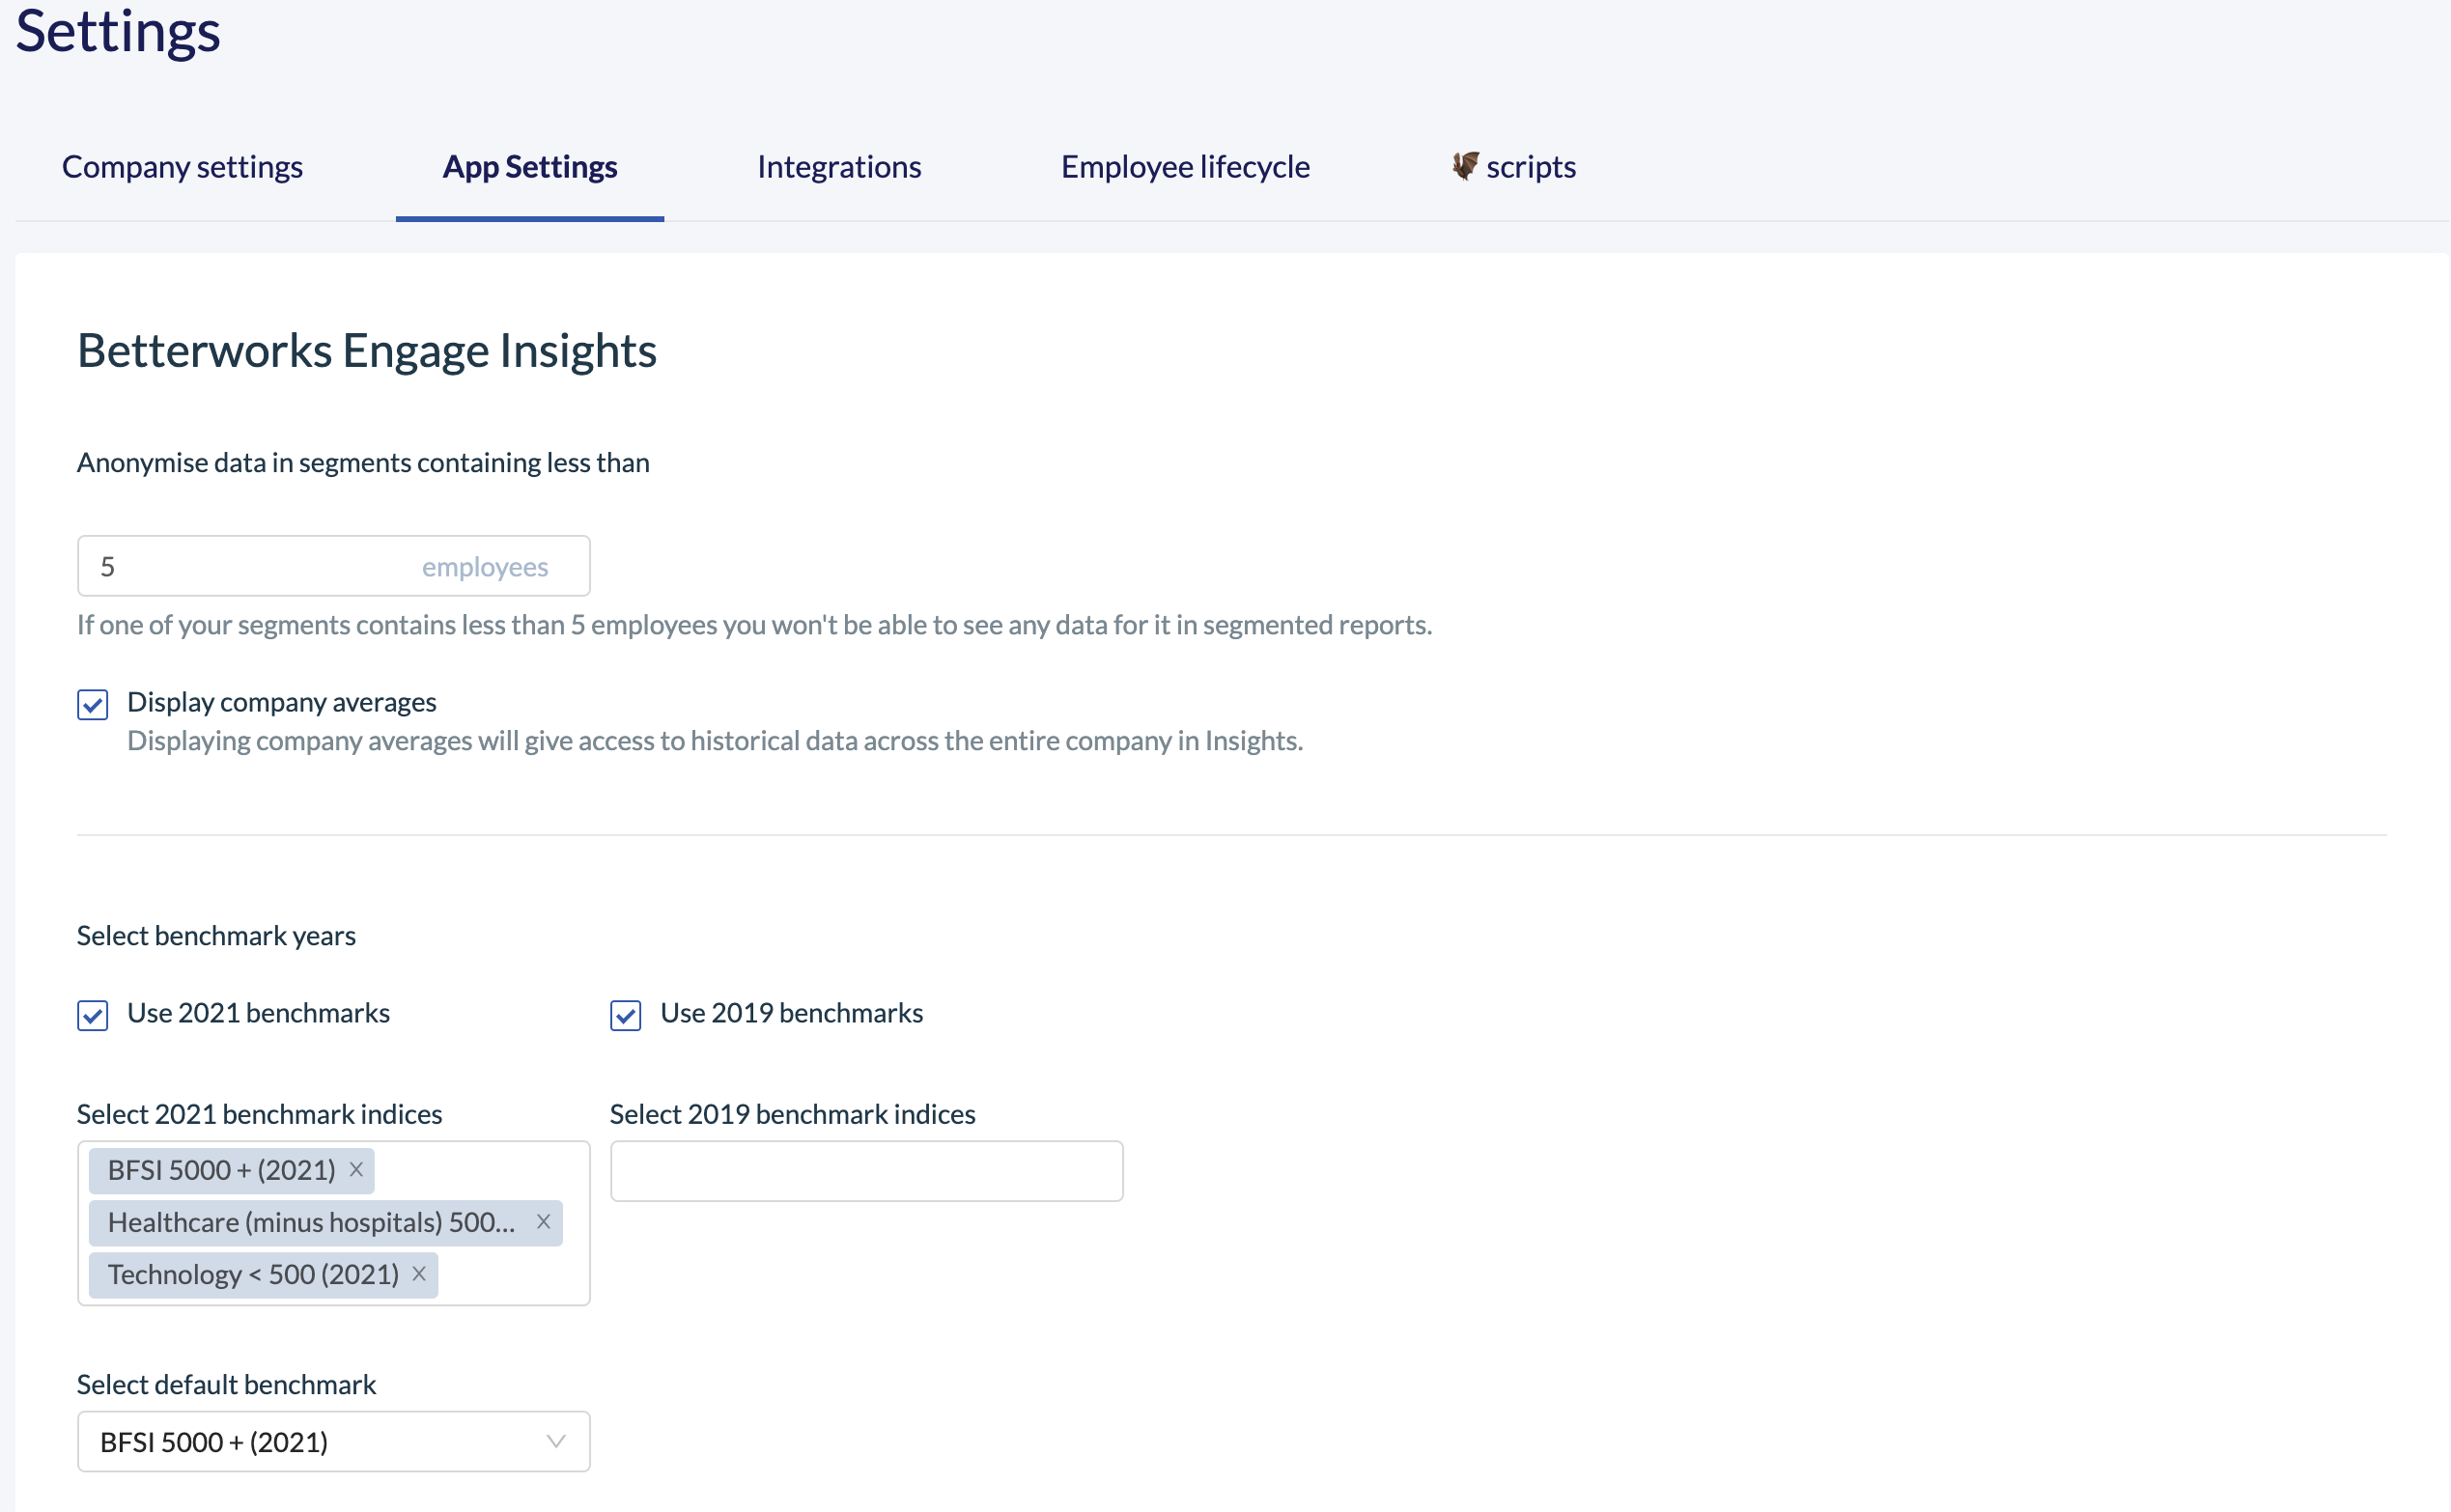Uncheck Use 2021 benchmarks
2451x1512 pixels.
click(93, 1015)
